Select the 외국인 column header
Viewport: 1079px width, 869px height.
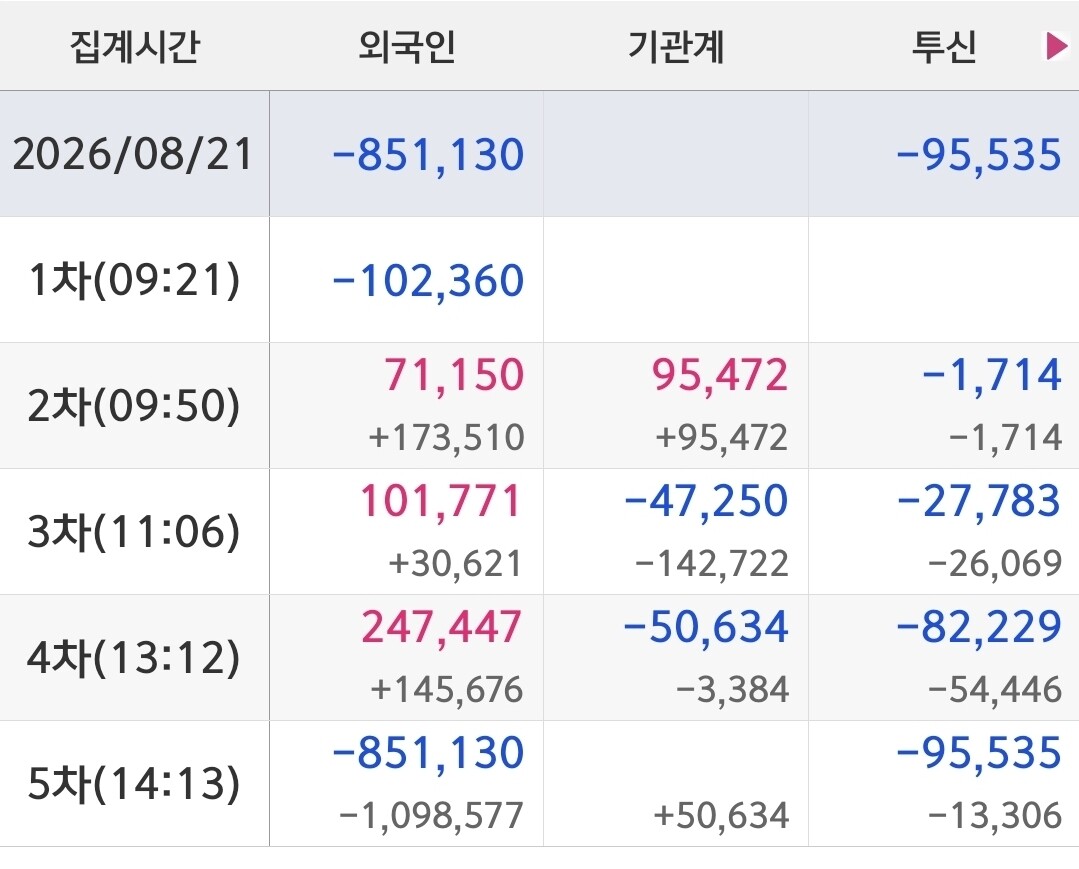407,47
